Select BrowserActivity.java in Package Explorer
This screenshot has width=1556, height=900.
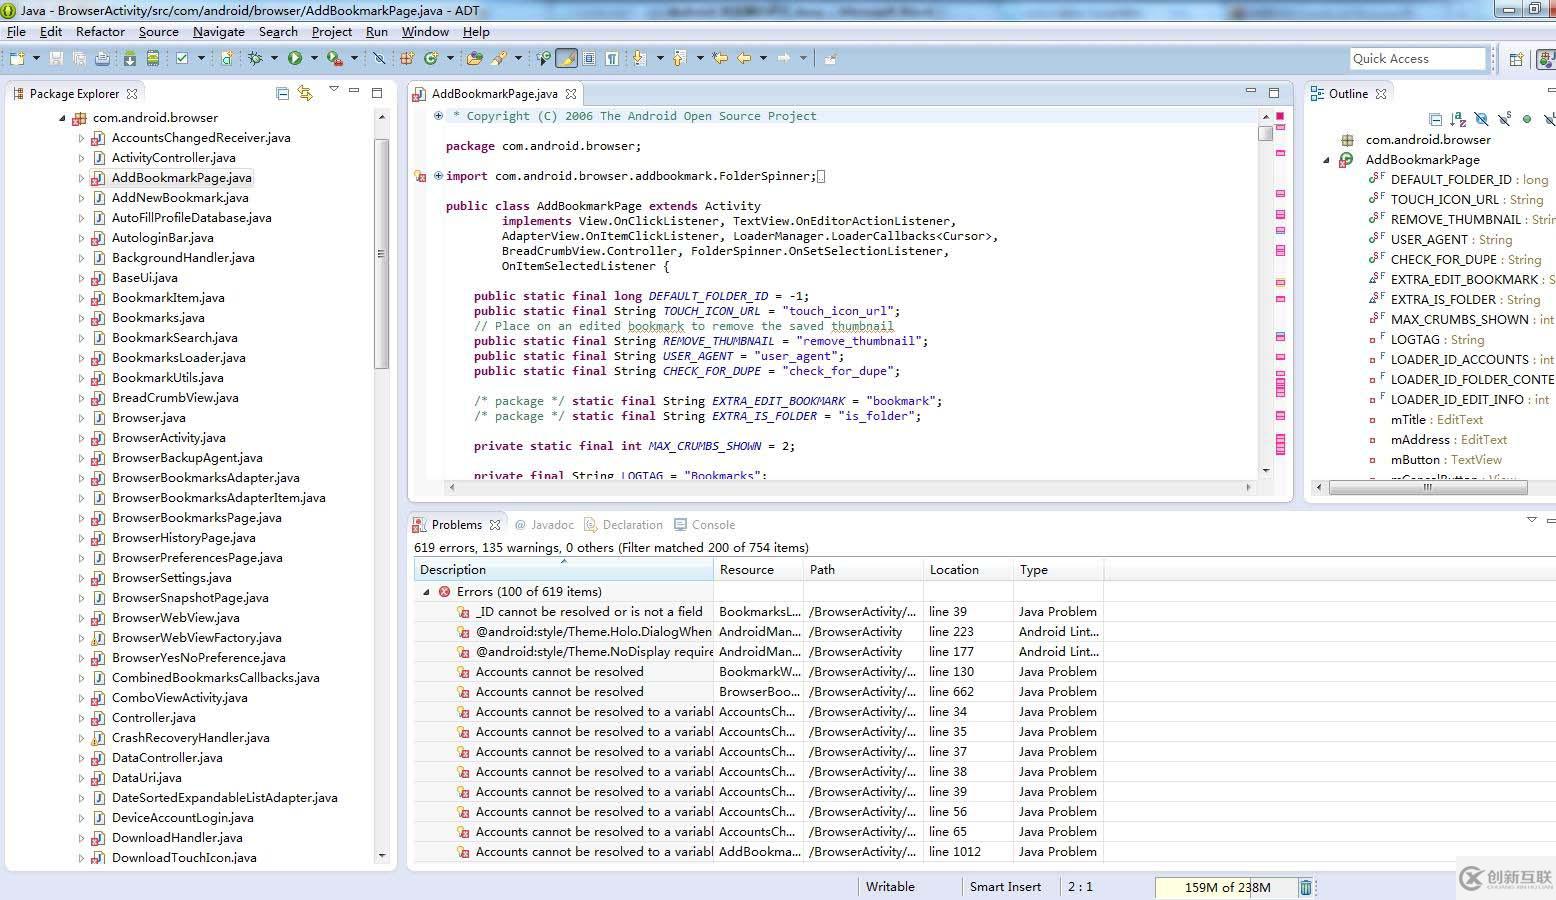(168, 438)
